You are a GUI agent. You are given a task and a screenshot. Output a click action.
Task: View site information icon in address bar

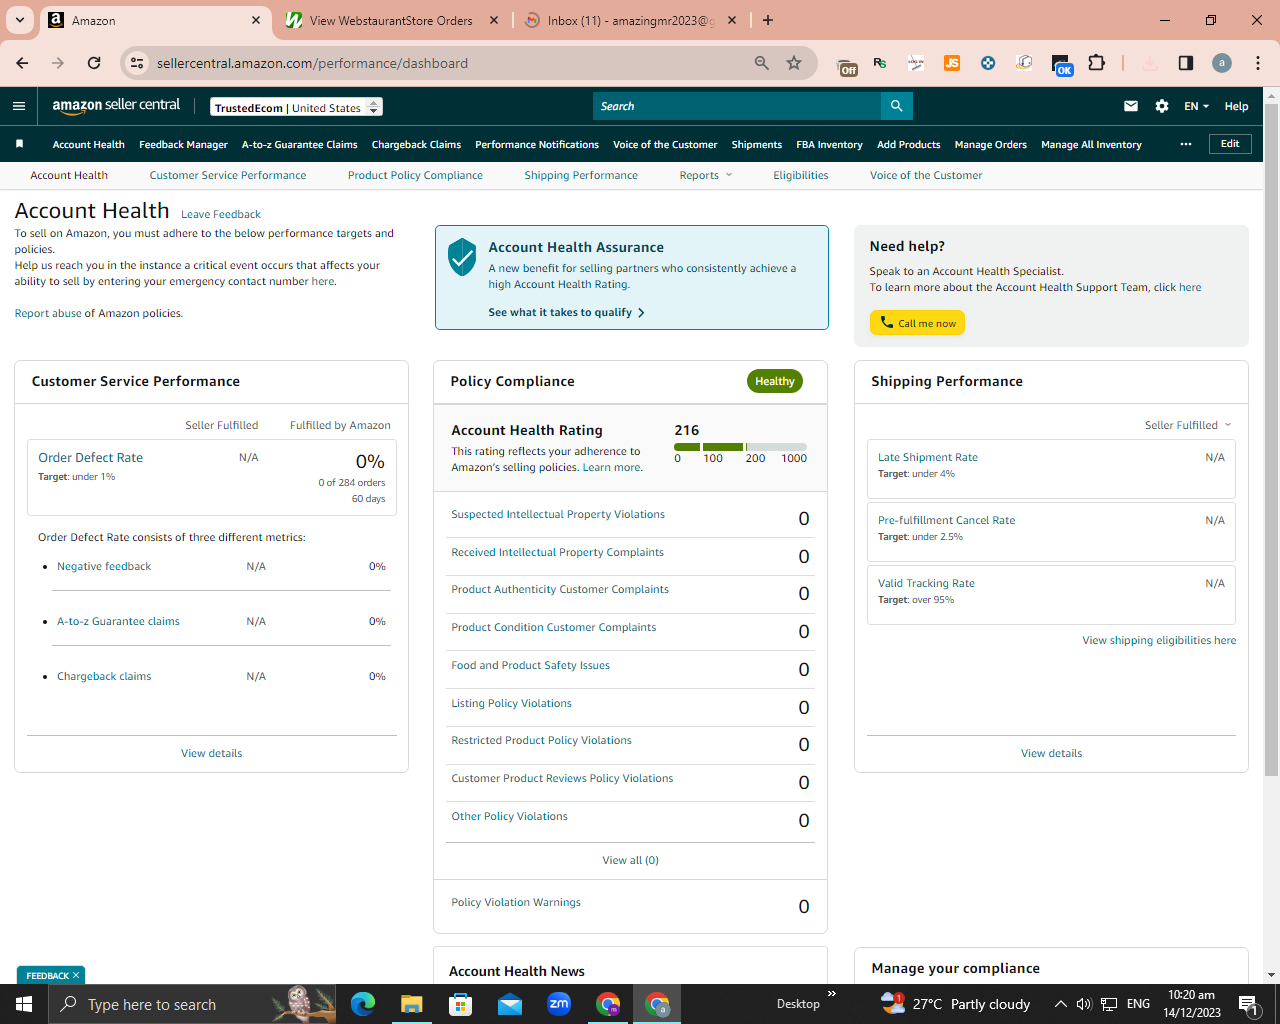(138, 63)
